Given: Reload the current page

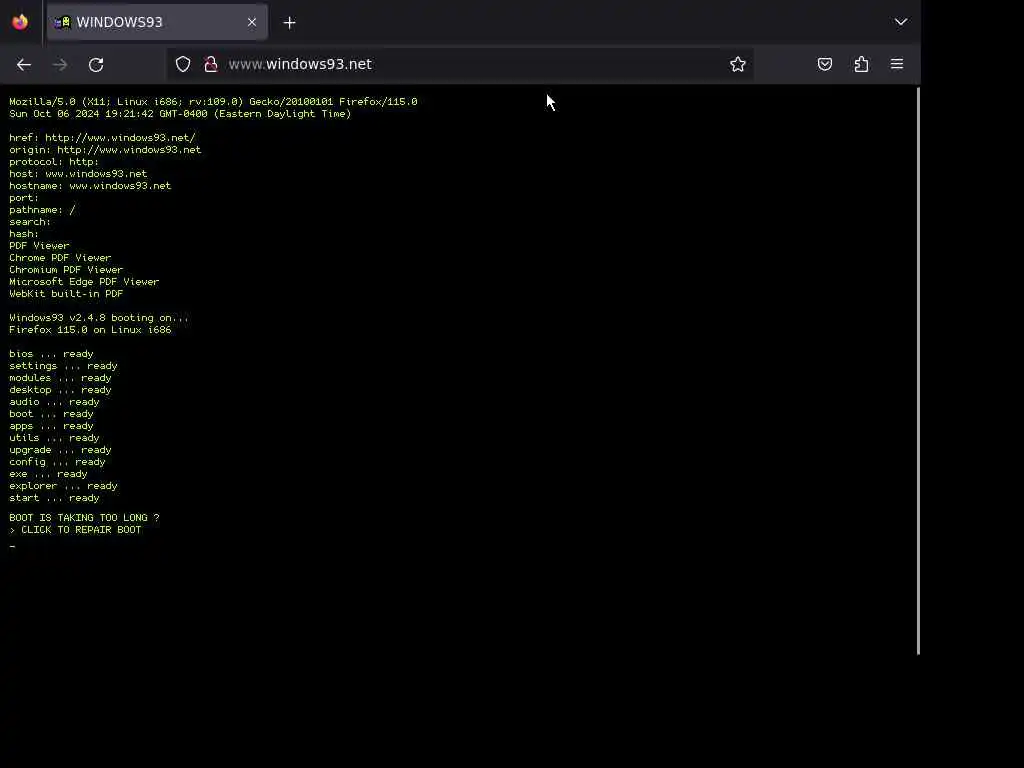Looking at the screenshot, I should pos(96,64).
